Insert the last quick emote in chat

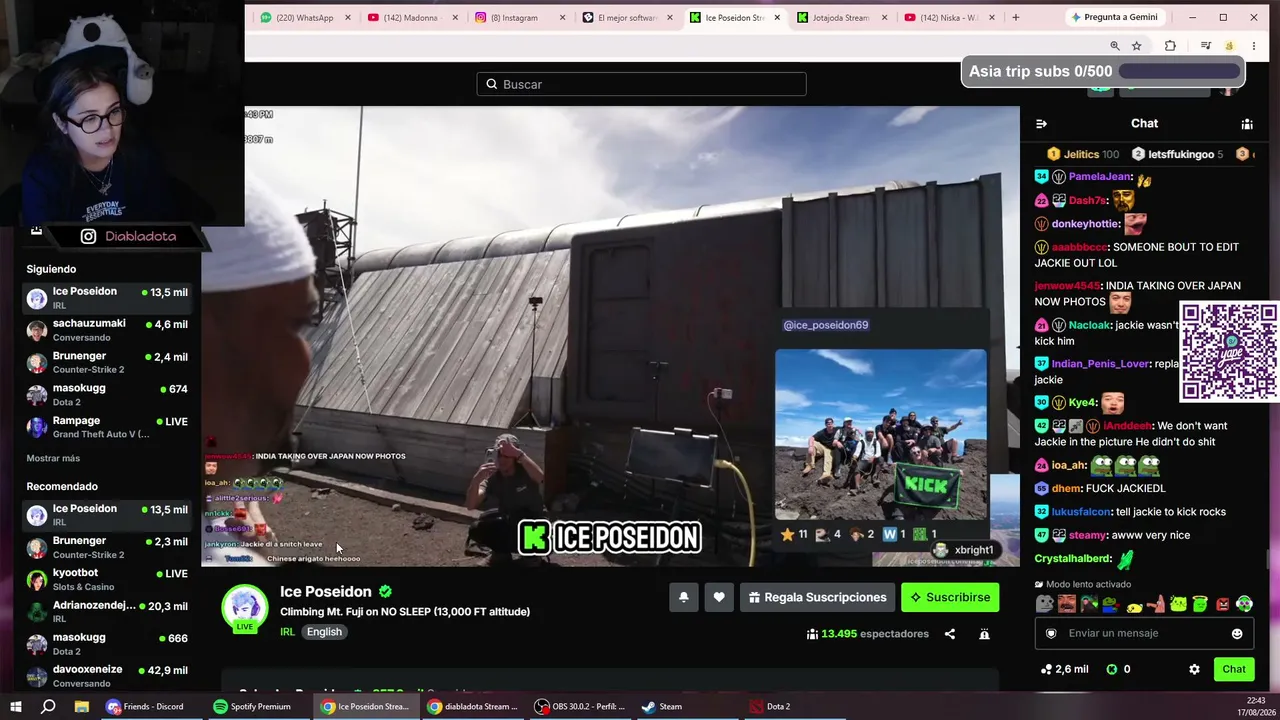pos(1244,604)
